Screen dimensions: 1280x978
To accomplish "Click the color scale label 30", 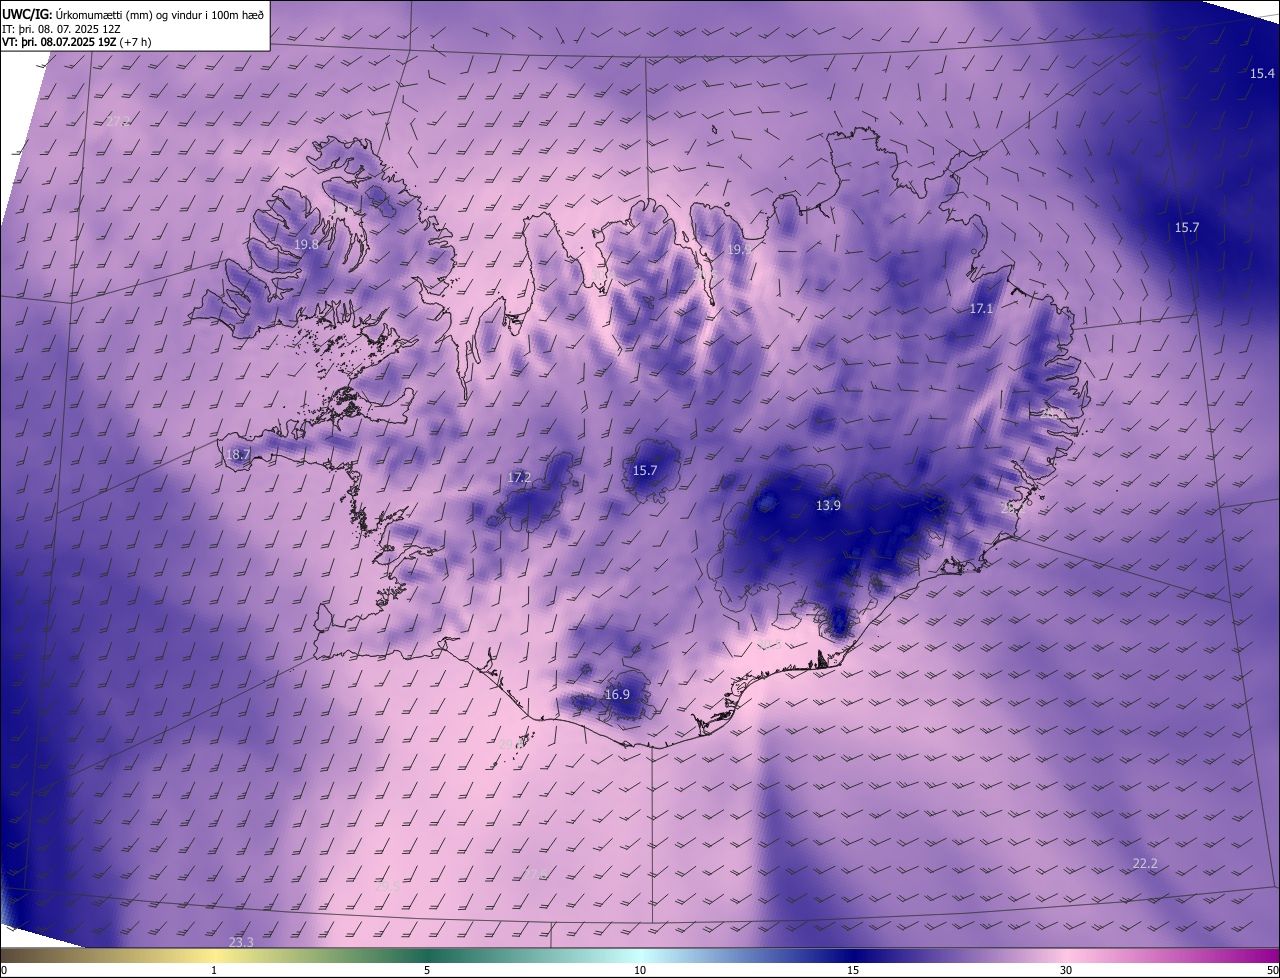I will [1066, 970].
